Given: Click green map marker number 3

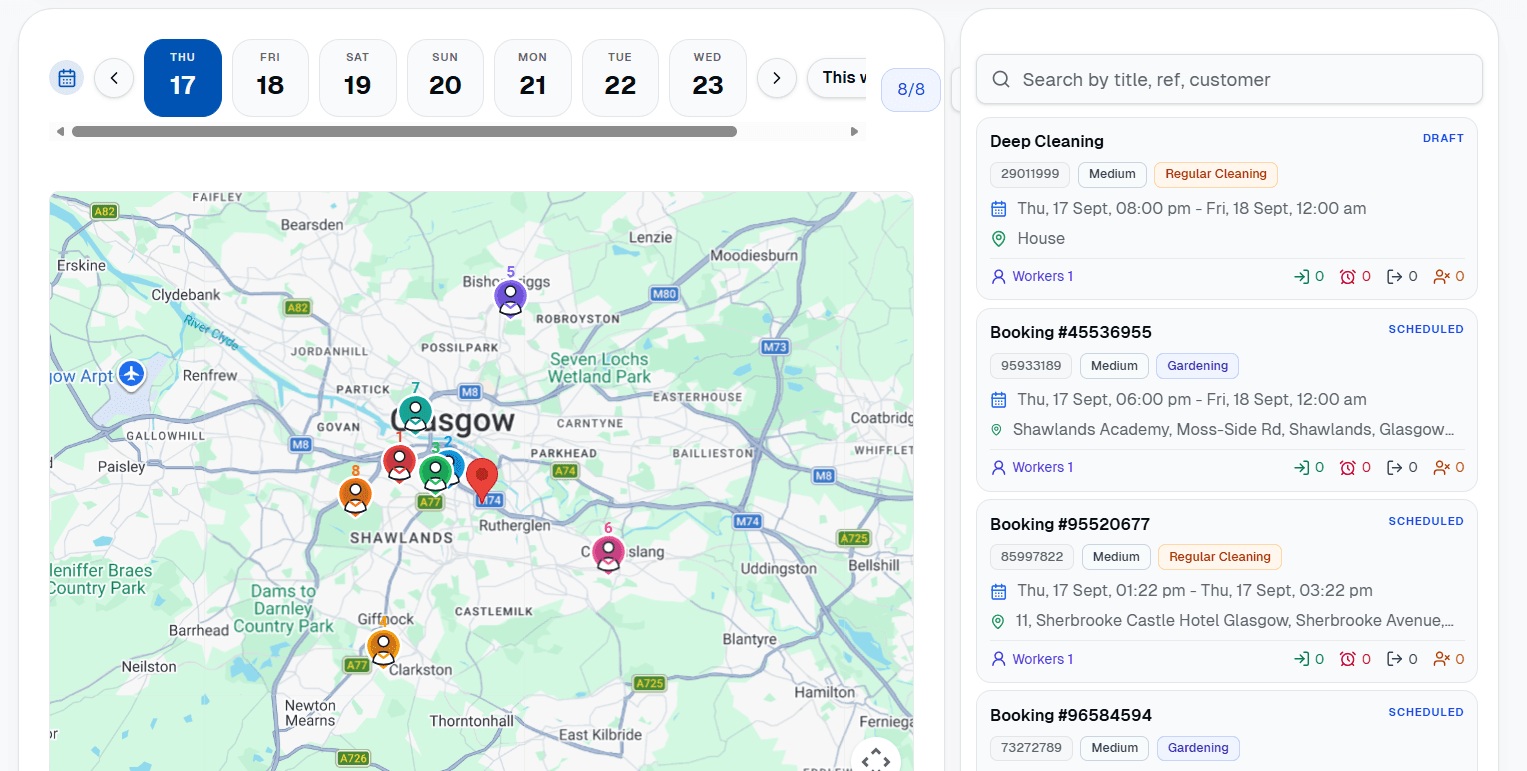Looking at the screenshot, I should click(x=434, y=472).
